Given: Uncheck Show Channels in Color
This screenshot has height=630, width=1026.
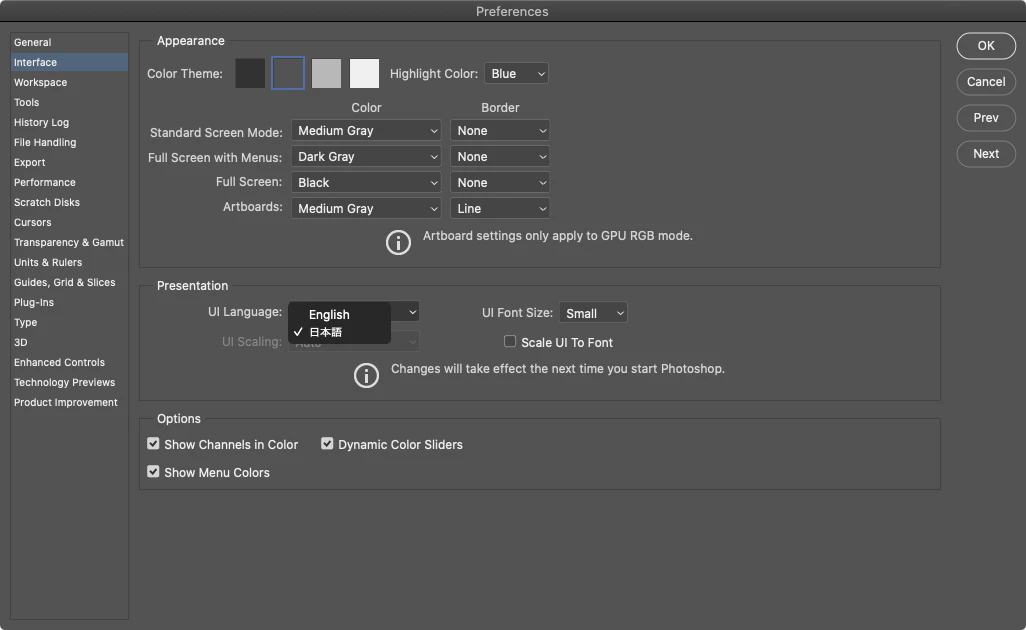Looking at the screenshot, I should (153, 444).
